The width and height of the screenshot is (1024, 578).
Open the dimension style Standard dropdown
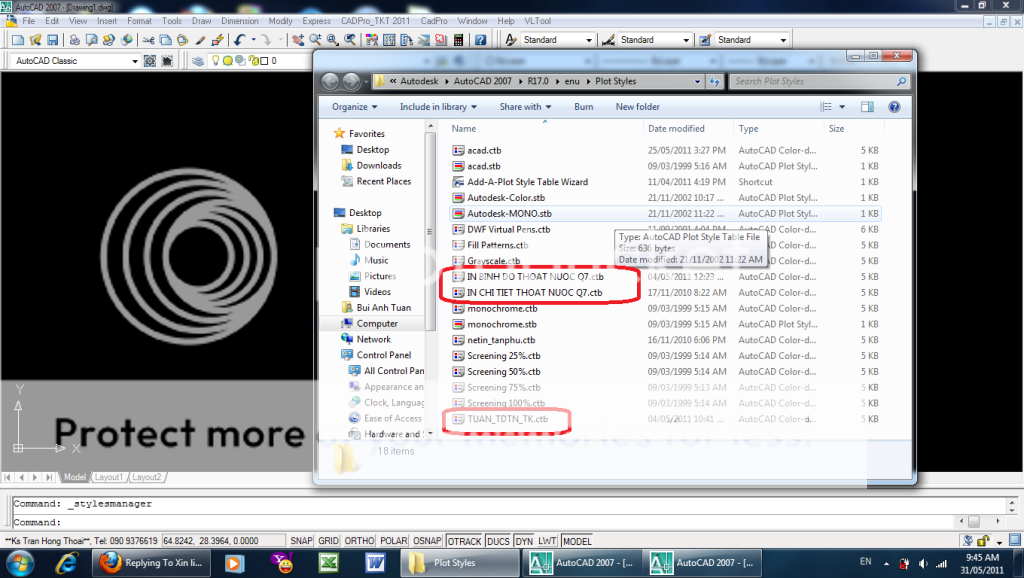[x=686, y=40]
